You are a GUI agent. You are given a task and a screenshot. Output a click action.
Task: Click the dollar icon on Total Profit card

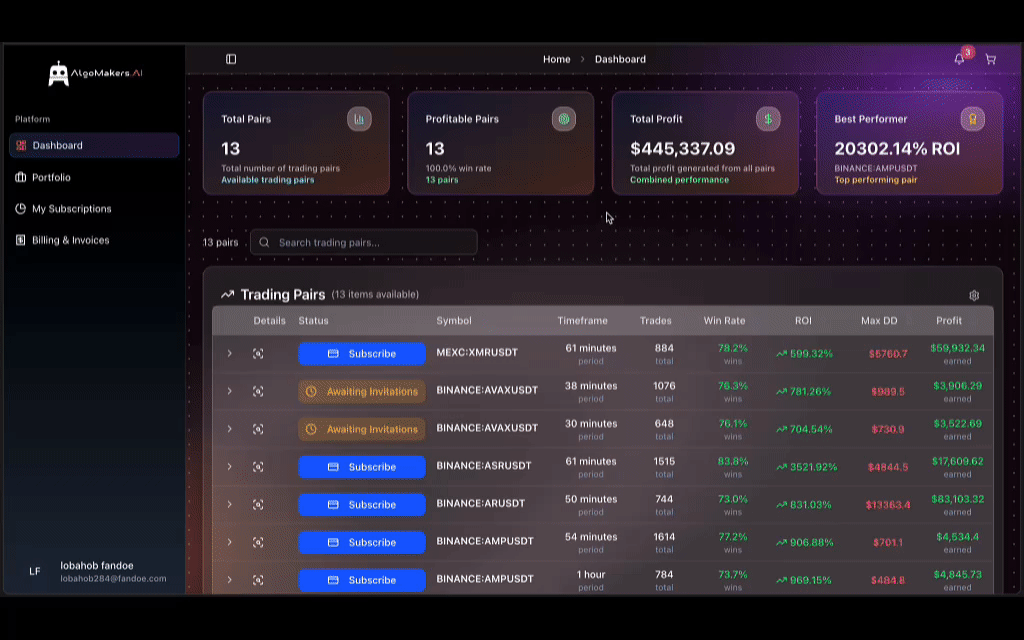tap(767, 118)
